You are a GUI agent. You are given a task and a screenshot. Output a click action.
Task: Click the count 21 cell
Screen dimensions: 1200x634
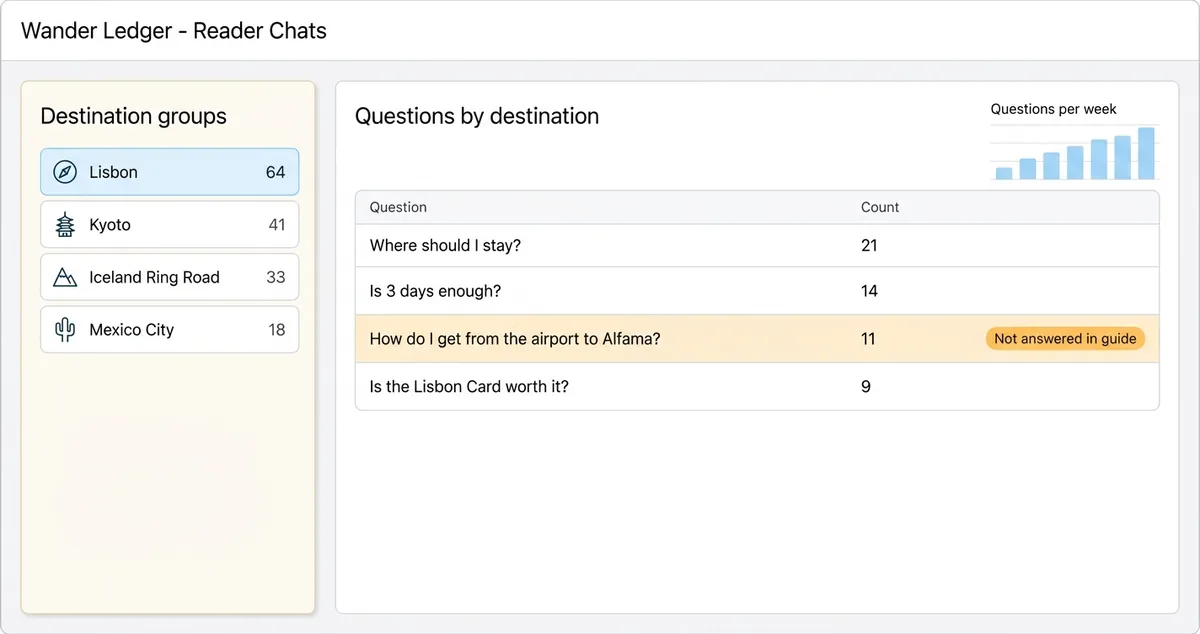[x=869, y=245]
